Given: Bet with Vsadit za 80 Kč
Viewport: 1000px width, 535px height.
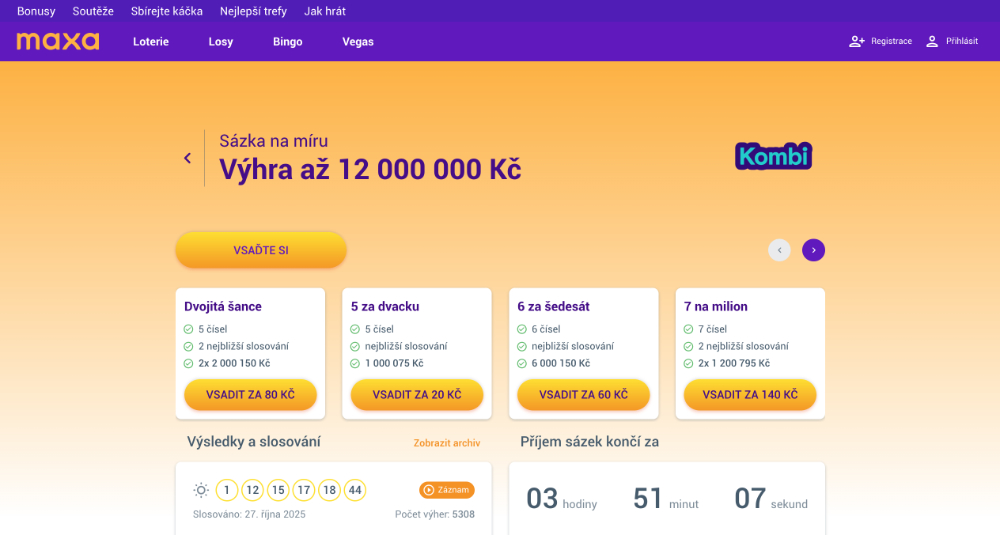Looking at the screenshot, I should point(250,395).
